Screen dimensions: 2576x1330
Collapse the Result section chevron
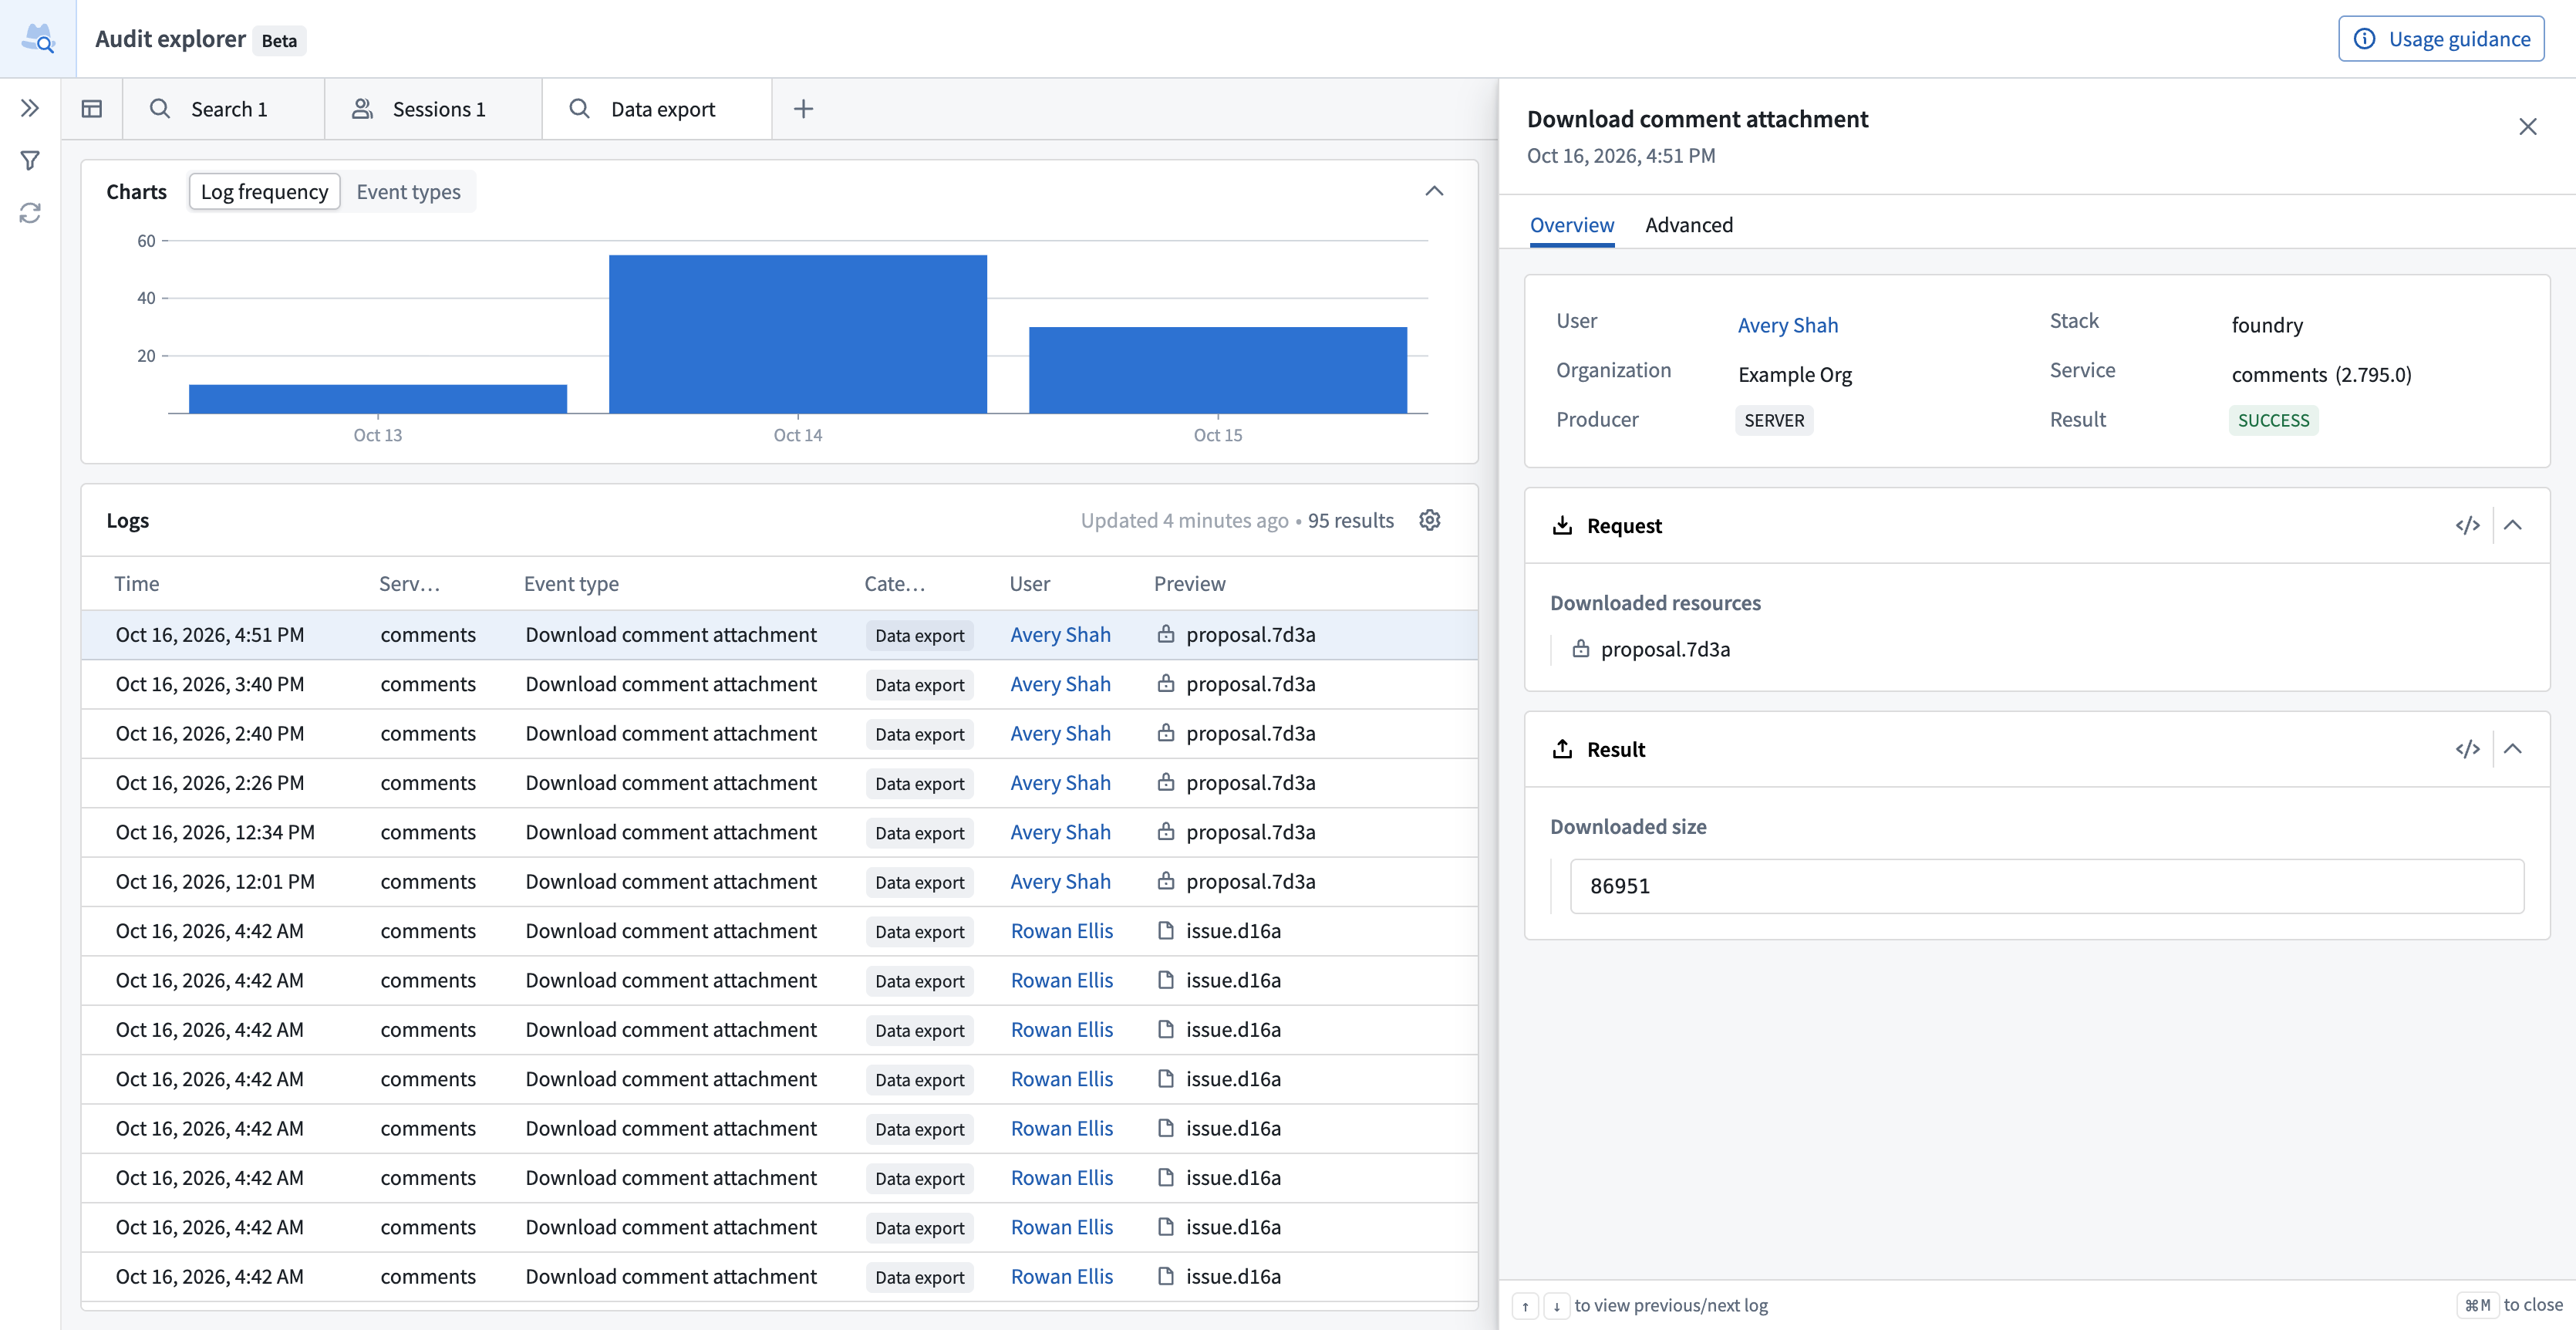[x=2512, y=749]
